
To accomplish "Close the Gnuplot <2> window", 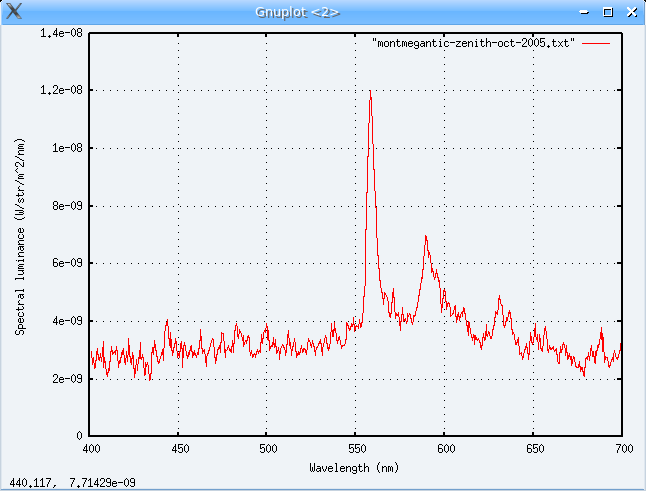I will [629, 12].
